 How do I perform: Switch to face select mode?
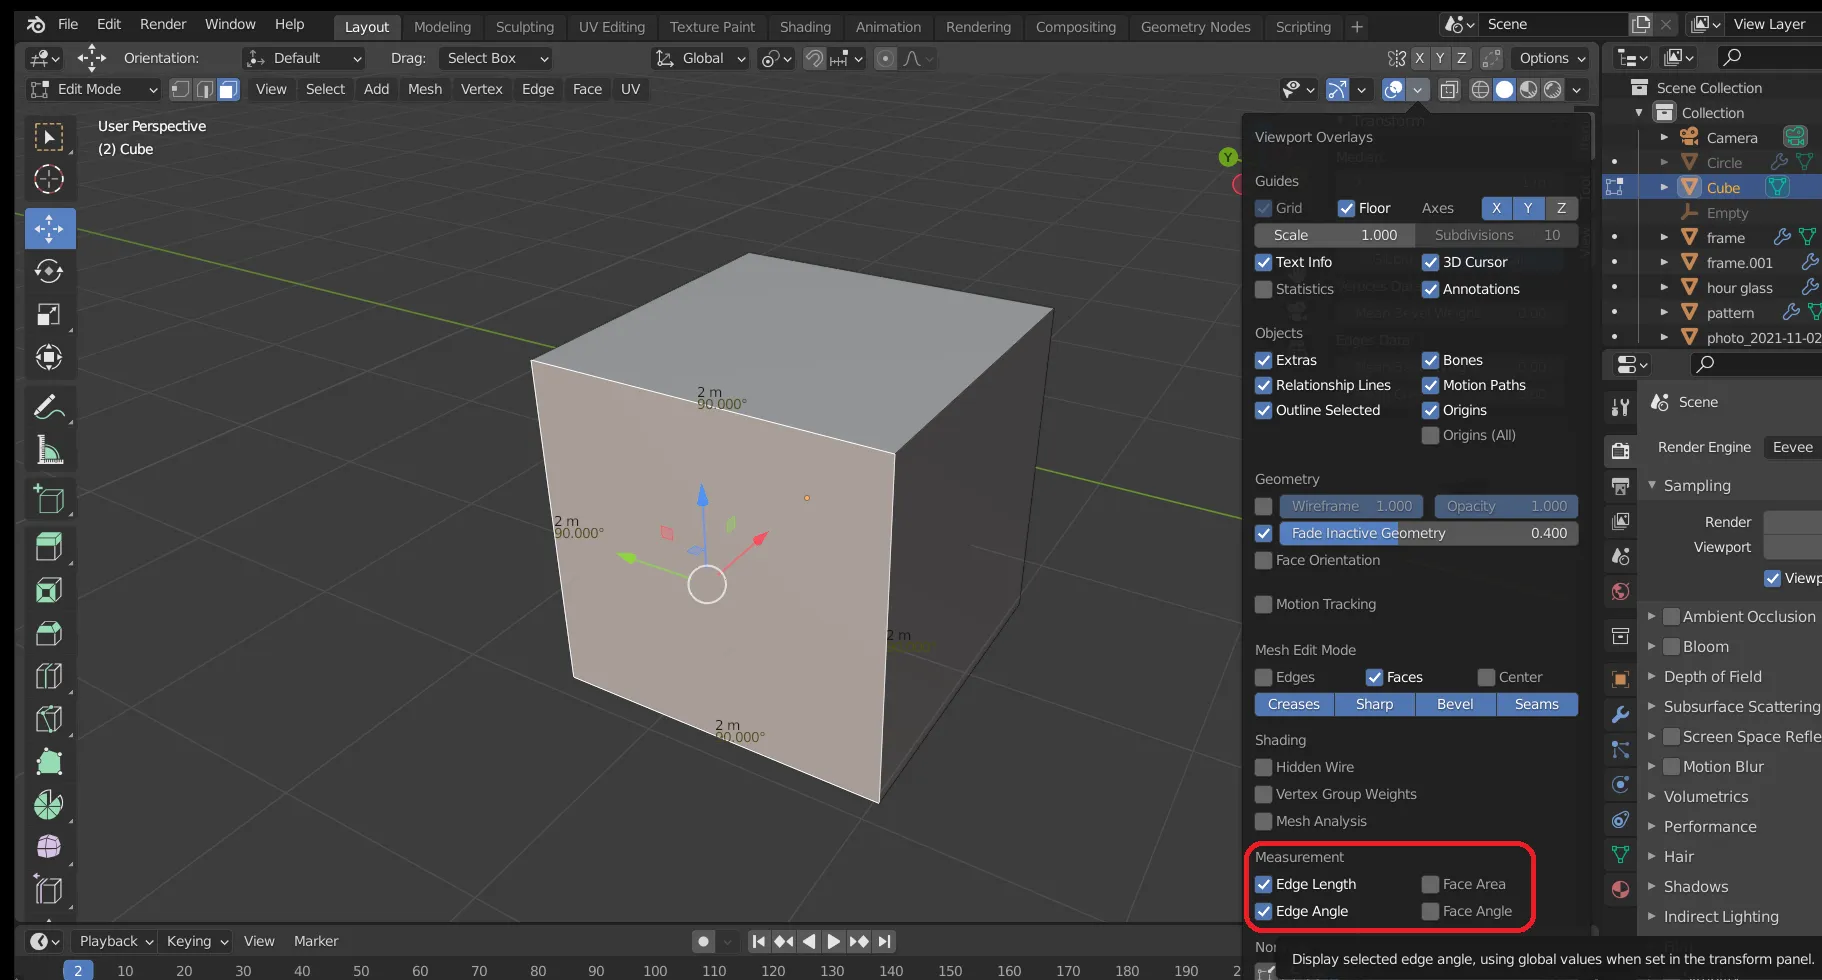coord(228,90)
